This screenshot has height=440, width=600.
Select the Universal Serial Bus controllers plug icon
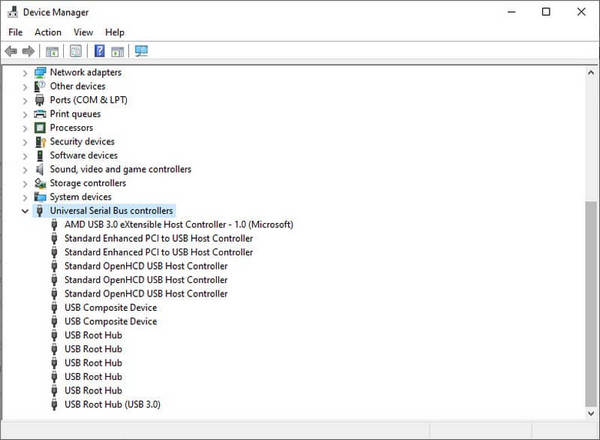pyautogui.click(x=40, y=210)
